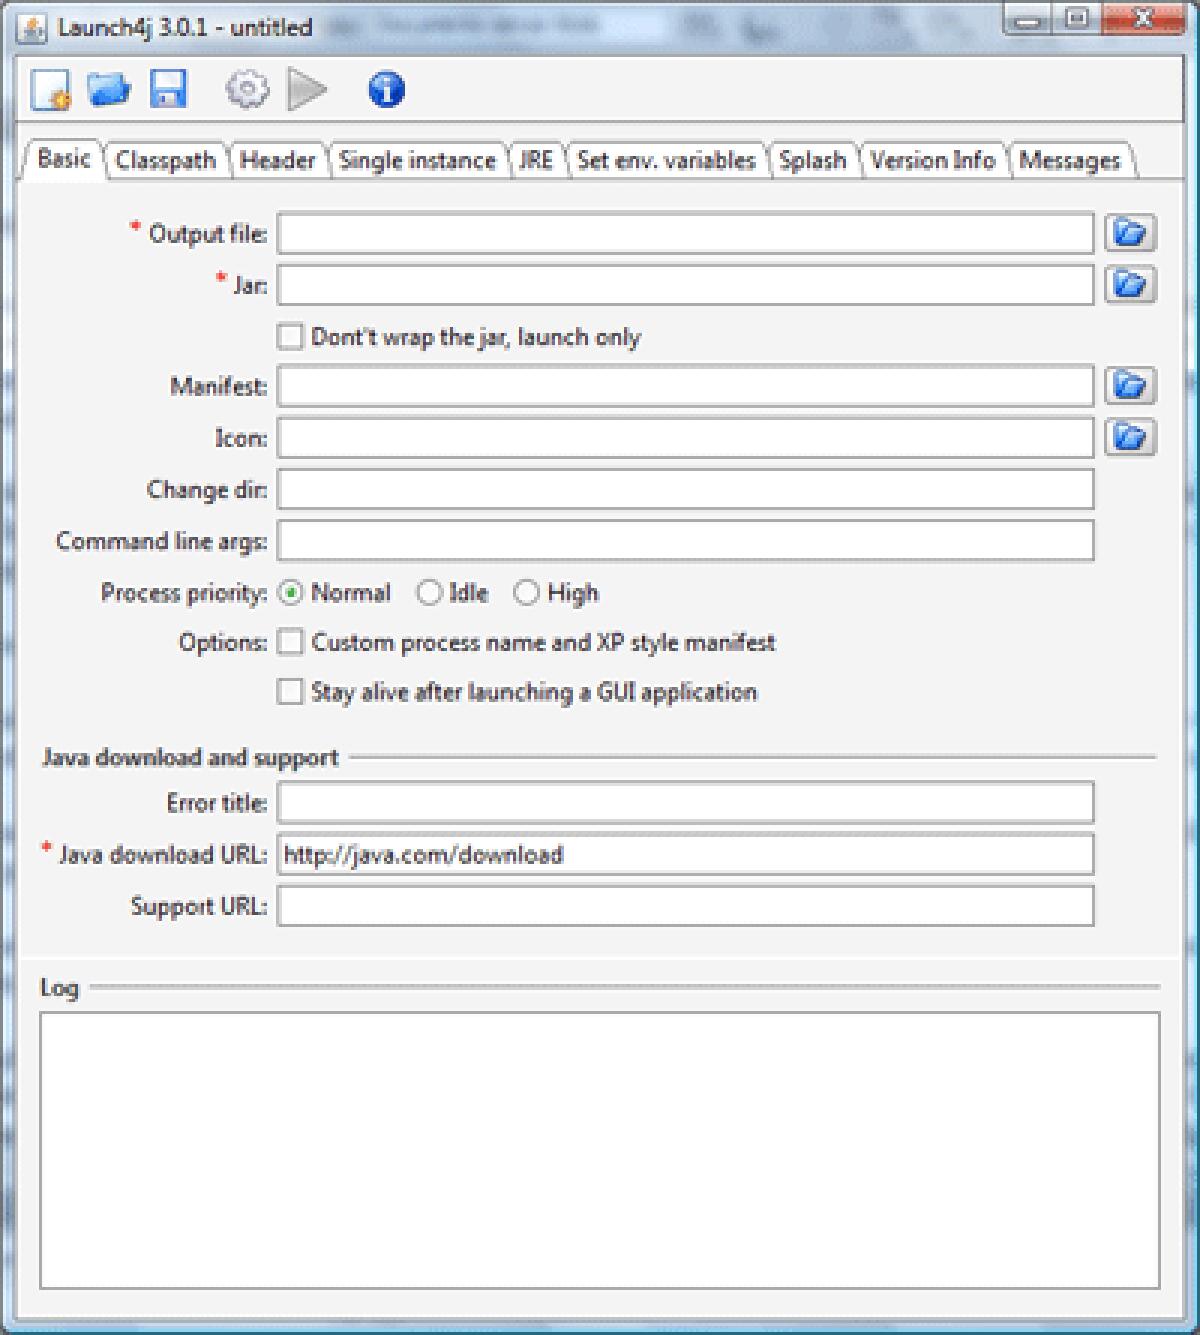Open the JRE tab
This screenshot has height=1335, width=1200.
pyautogui.click(x=536, y=160)
